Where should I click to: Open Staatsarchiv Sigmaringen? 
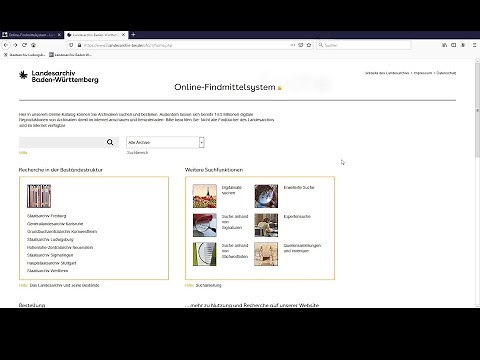[x=50, y=255]
